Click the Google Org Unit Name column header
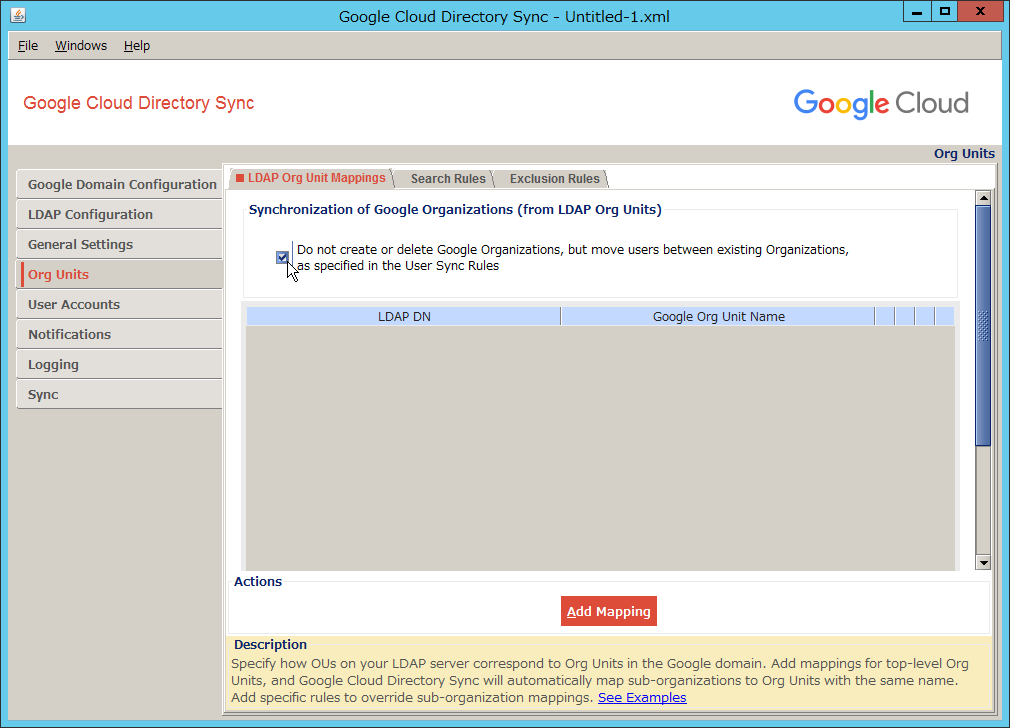The width and height of the screenshot is (1010, 728). [x=718, y=316]
